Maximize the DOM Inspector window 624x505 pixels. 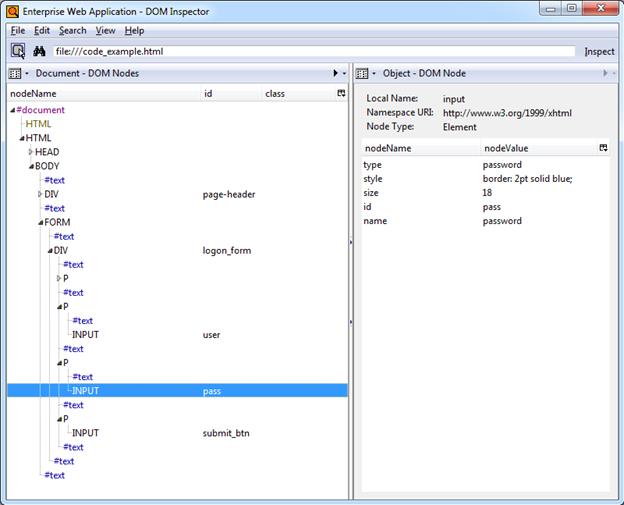pos(571,9)
